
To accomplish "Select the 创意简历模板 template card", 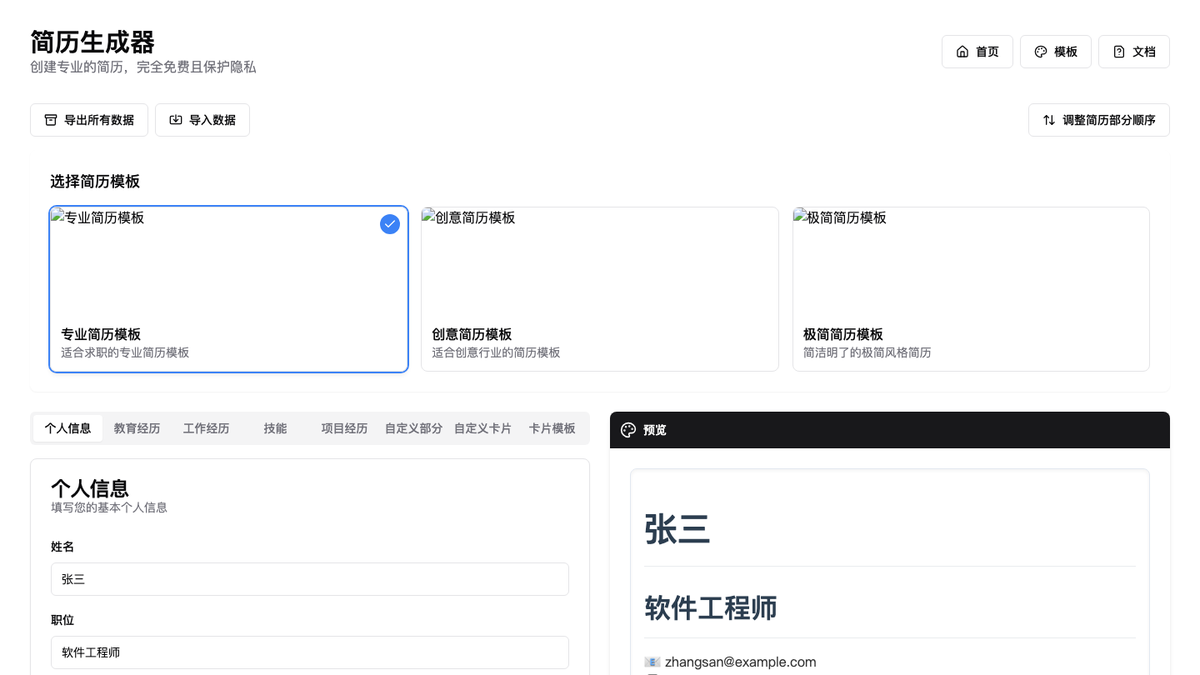I will coord(600,289).
